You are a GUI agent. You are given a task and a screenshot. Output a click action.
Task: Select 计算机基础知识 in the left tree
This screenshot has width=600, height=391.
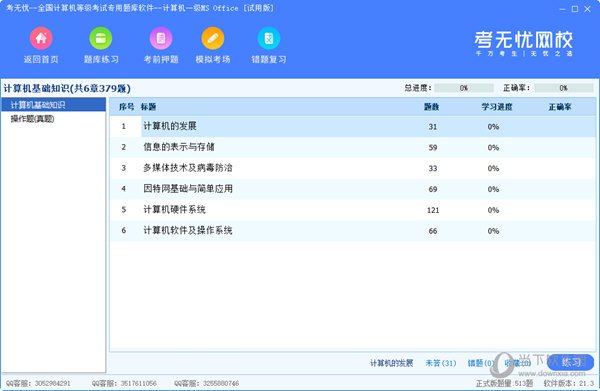[x=54, y=105]
